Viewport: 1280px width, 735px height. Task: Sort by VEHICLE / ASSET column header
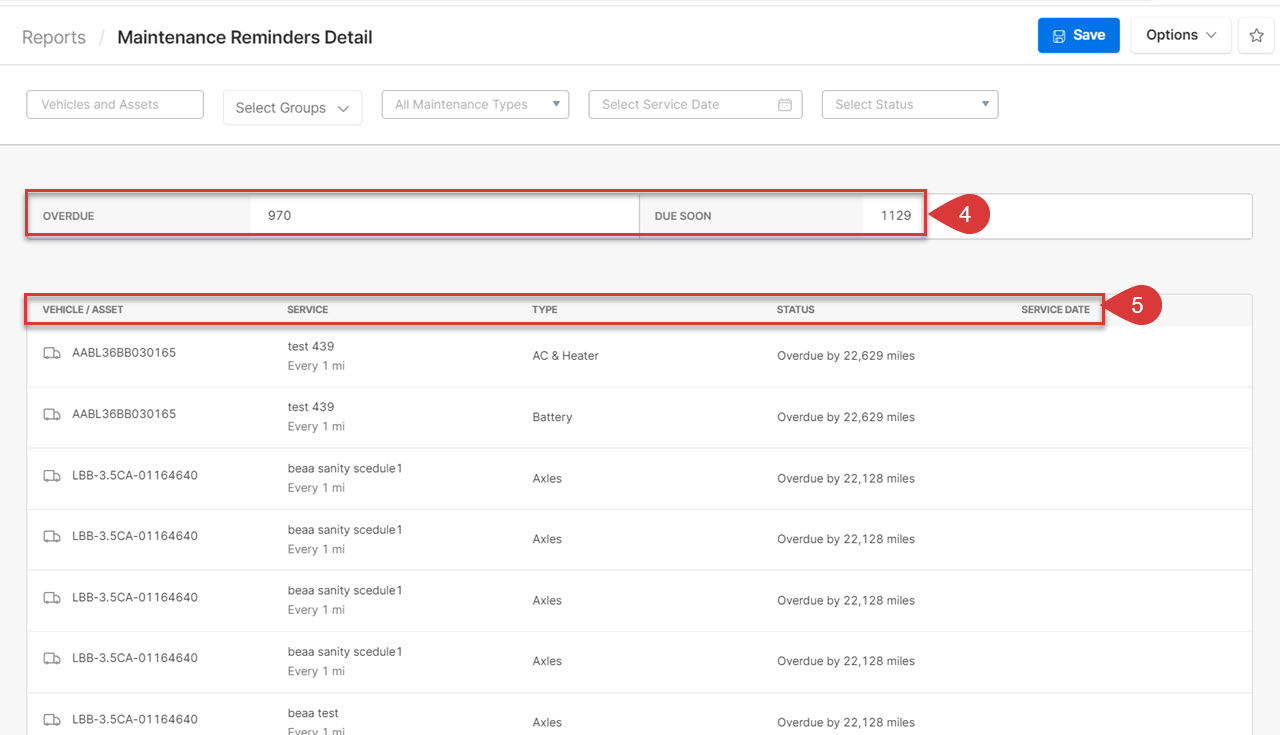click(83, 310)
